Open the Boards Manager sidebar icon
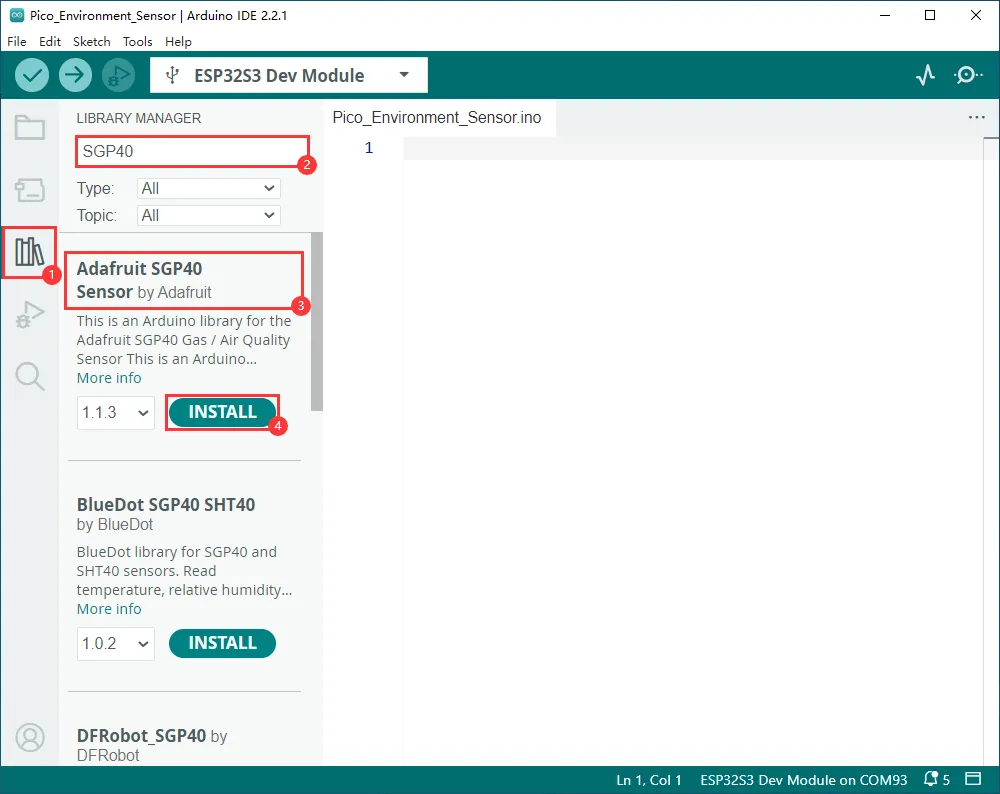This screenshot has height=794, width=1000. click(x=30, y=190)
